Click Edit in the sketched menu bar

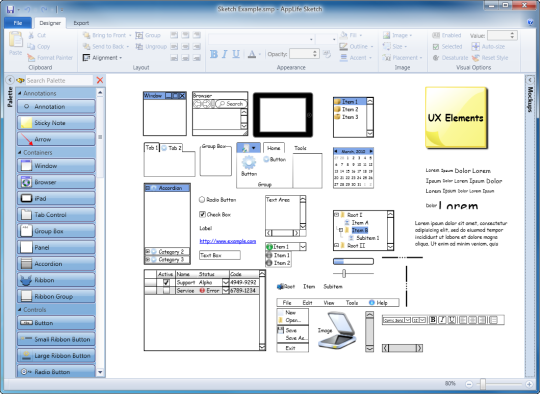[307, 303]
